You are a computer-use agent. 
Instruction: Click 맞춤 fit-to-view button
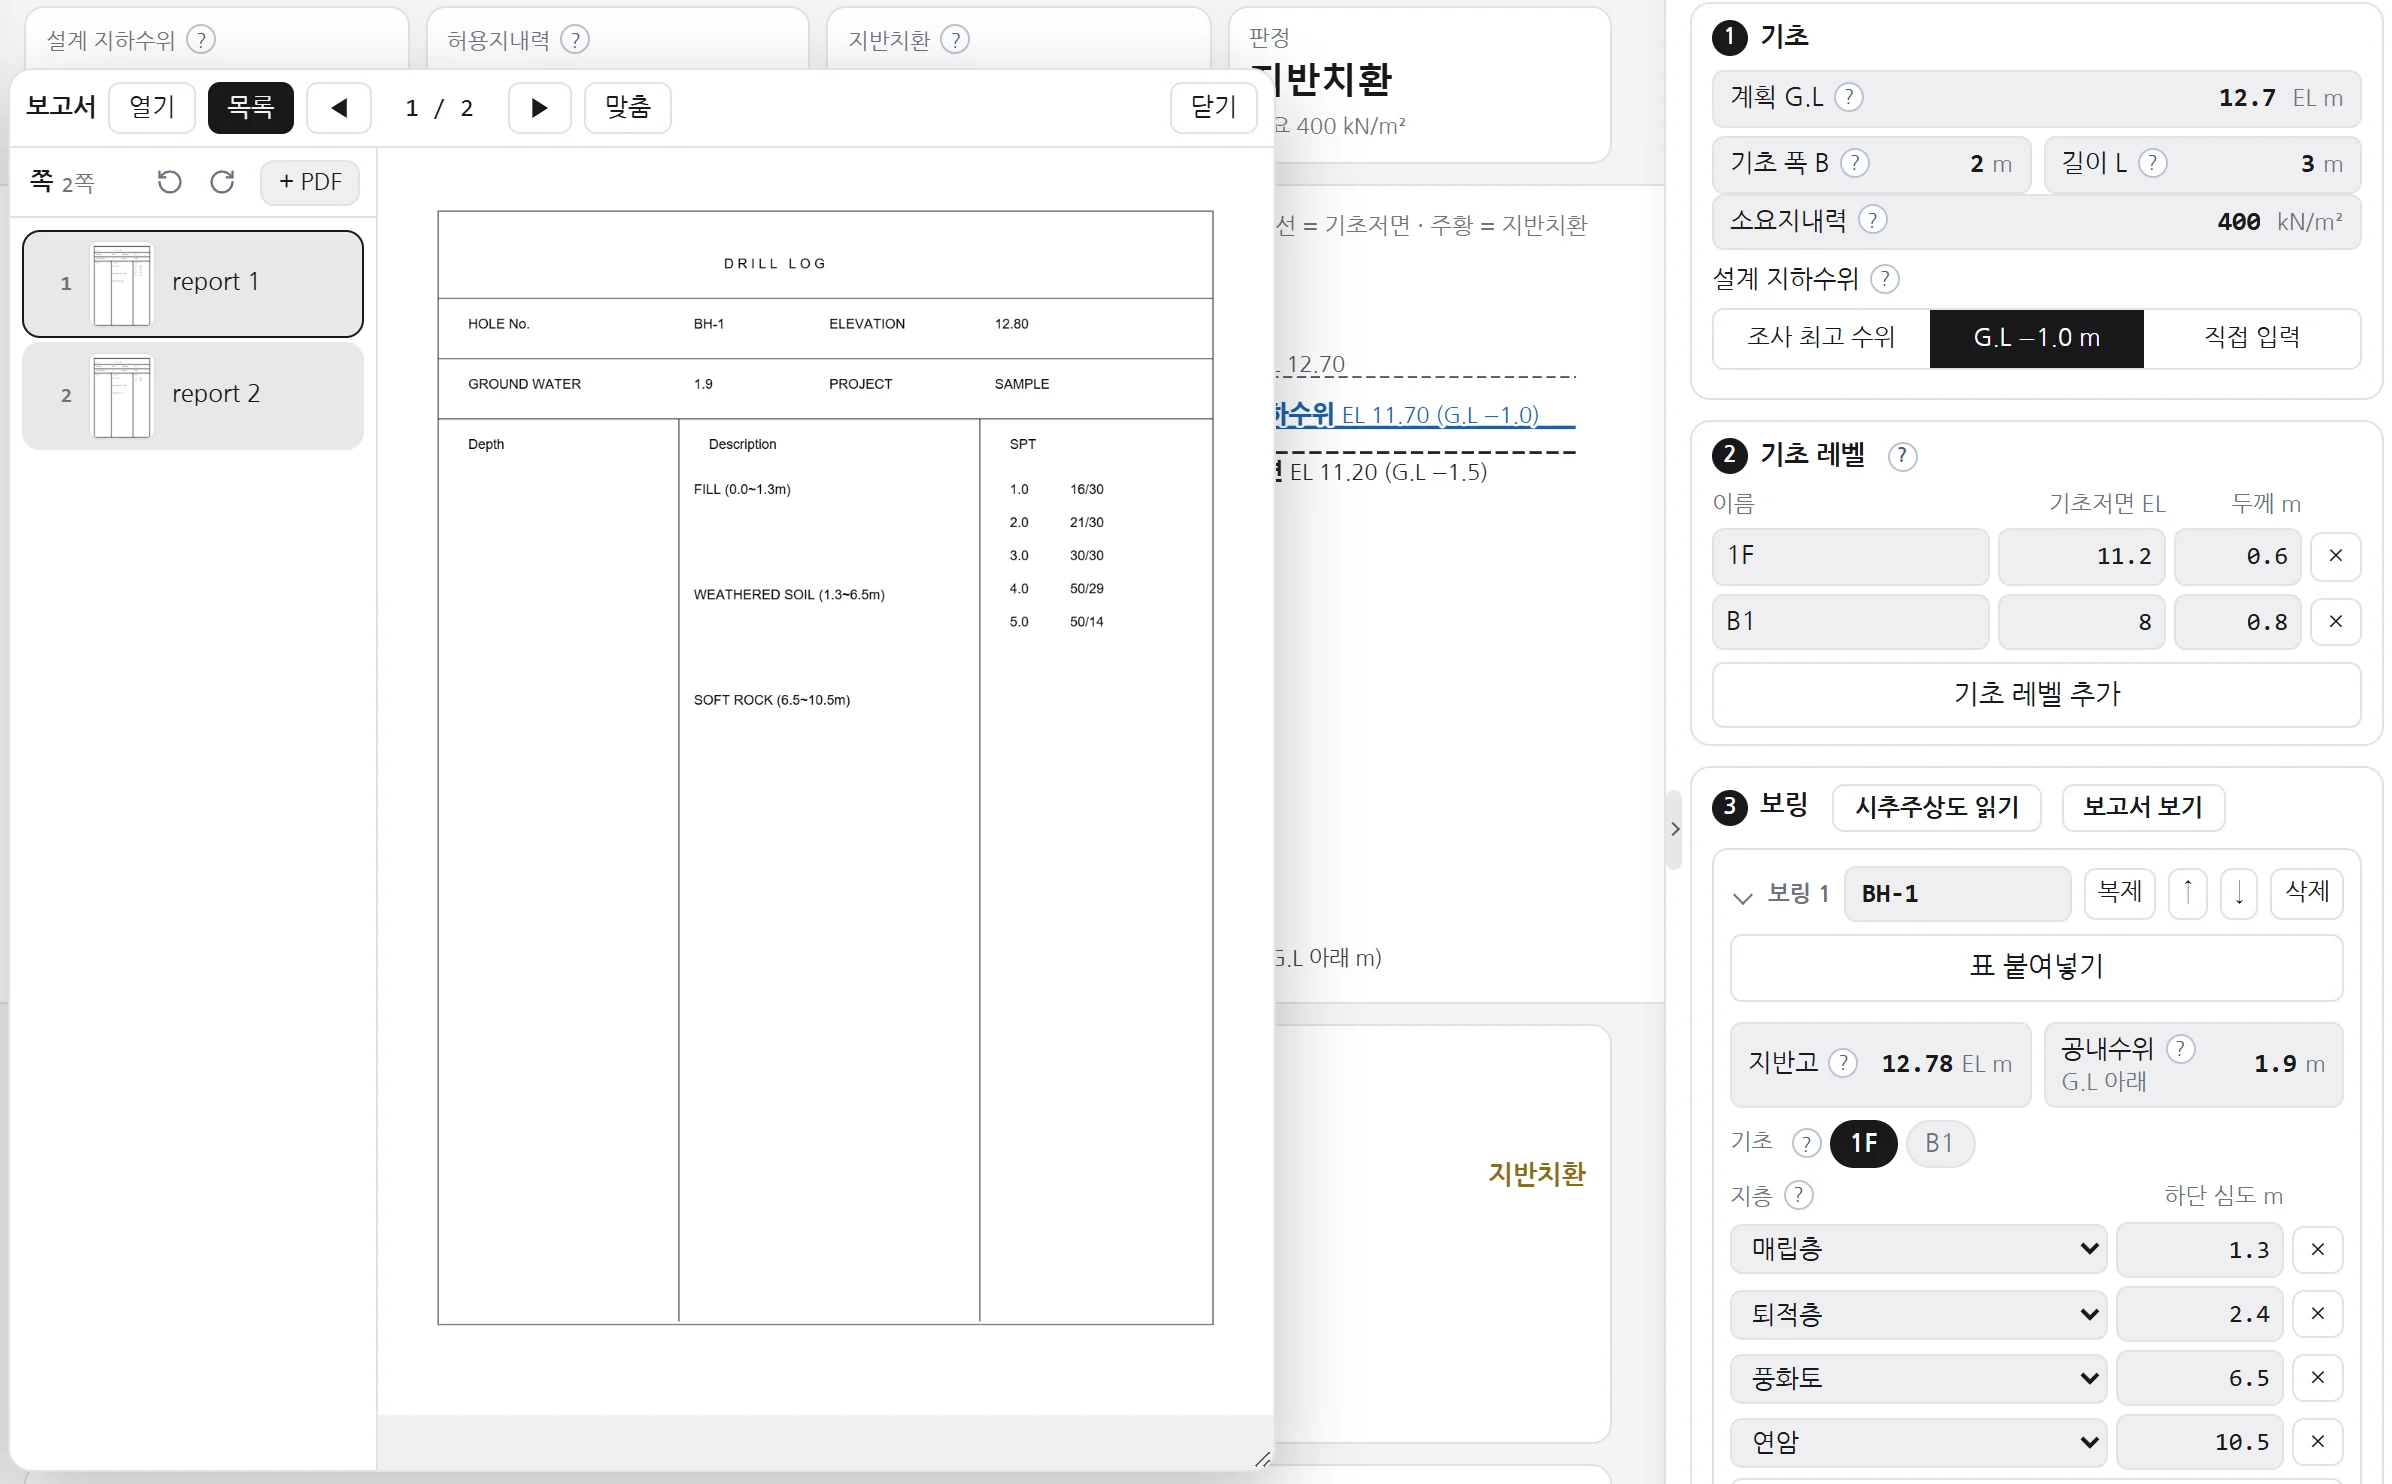click(628, 108)
